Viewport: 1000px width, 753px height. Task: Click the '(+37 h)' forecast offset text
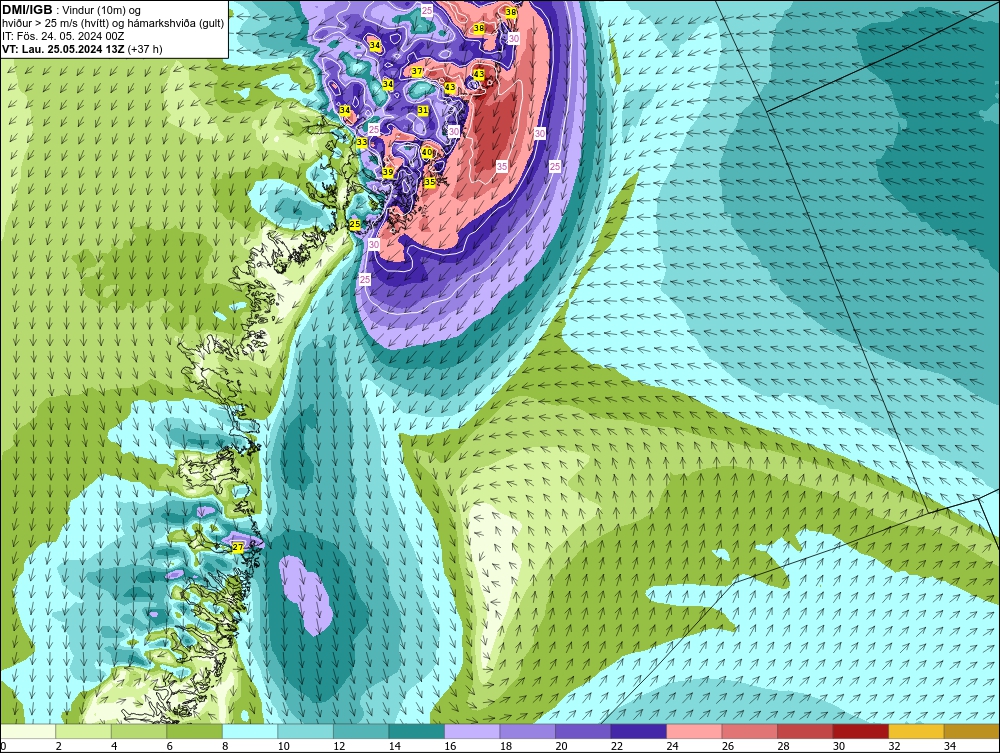point(145,49)
